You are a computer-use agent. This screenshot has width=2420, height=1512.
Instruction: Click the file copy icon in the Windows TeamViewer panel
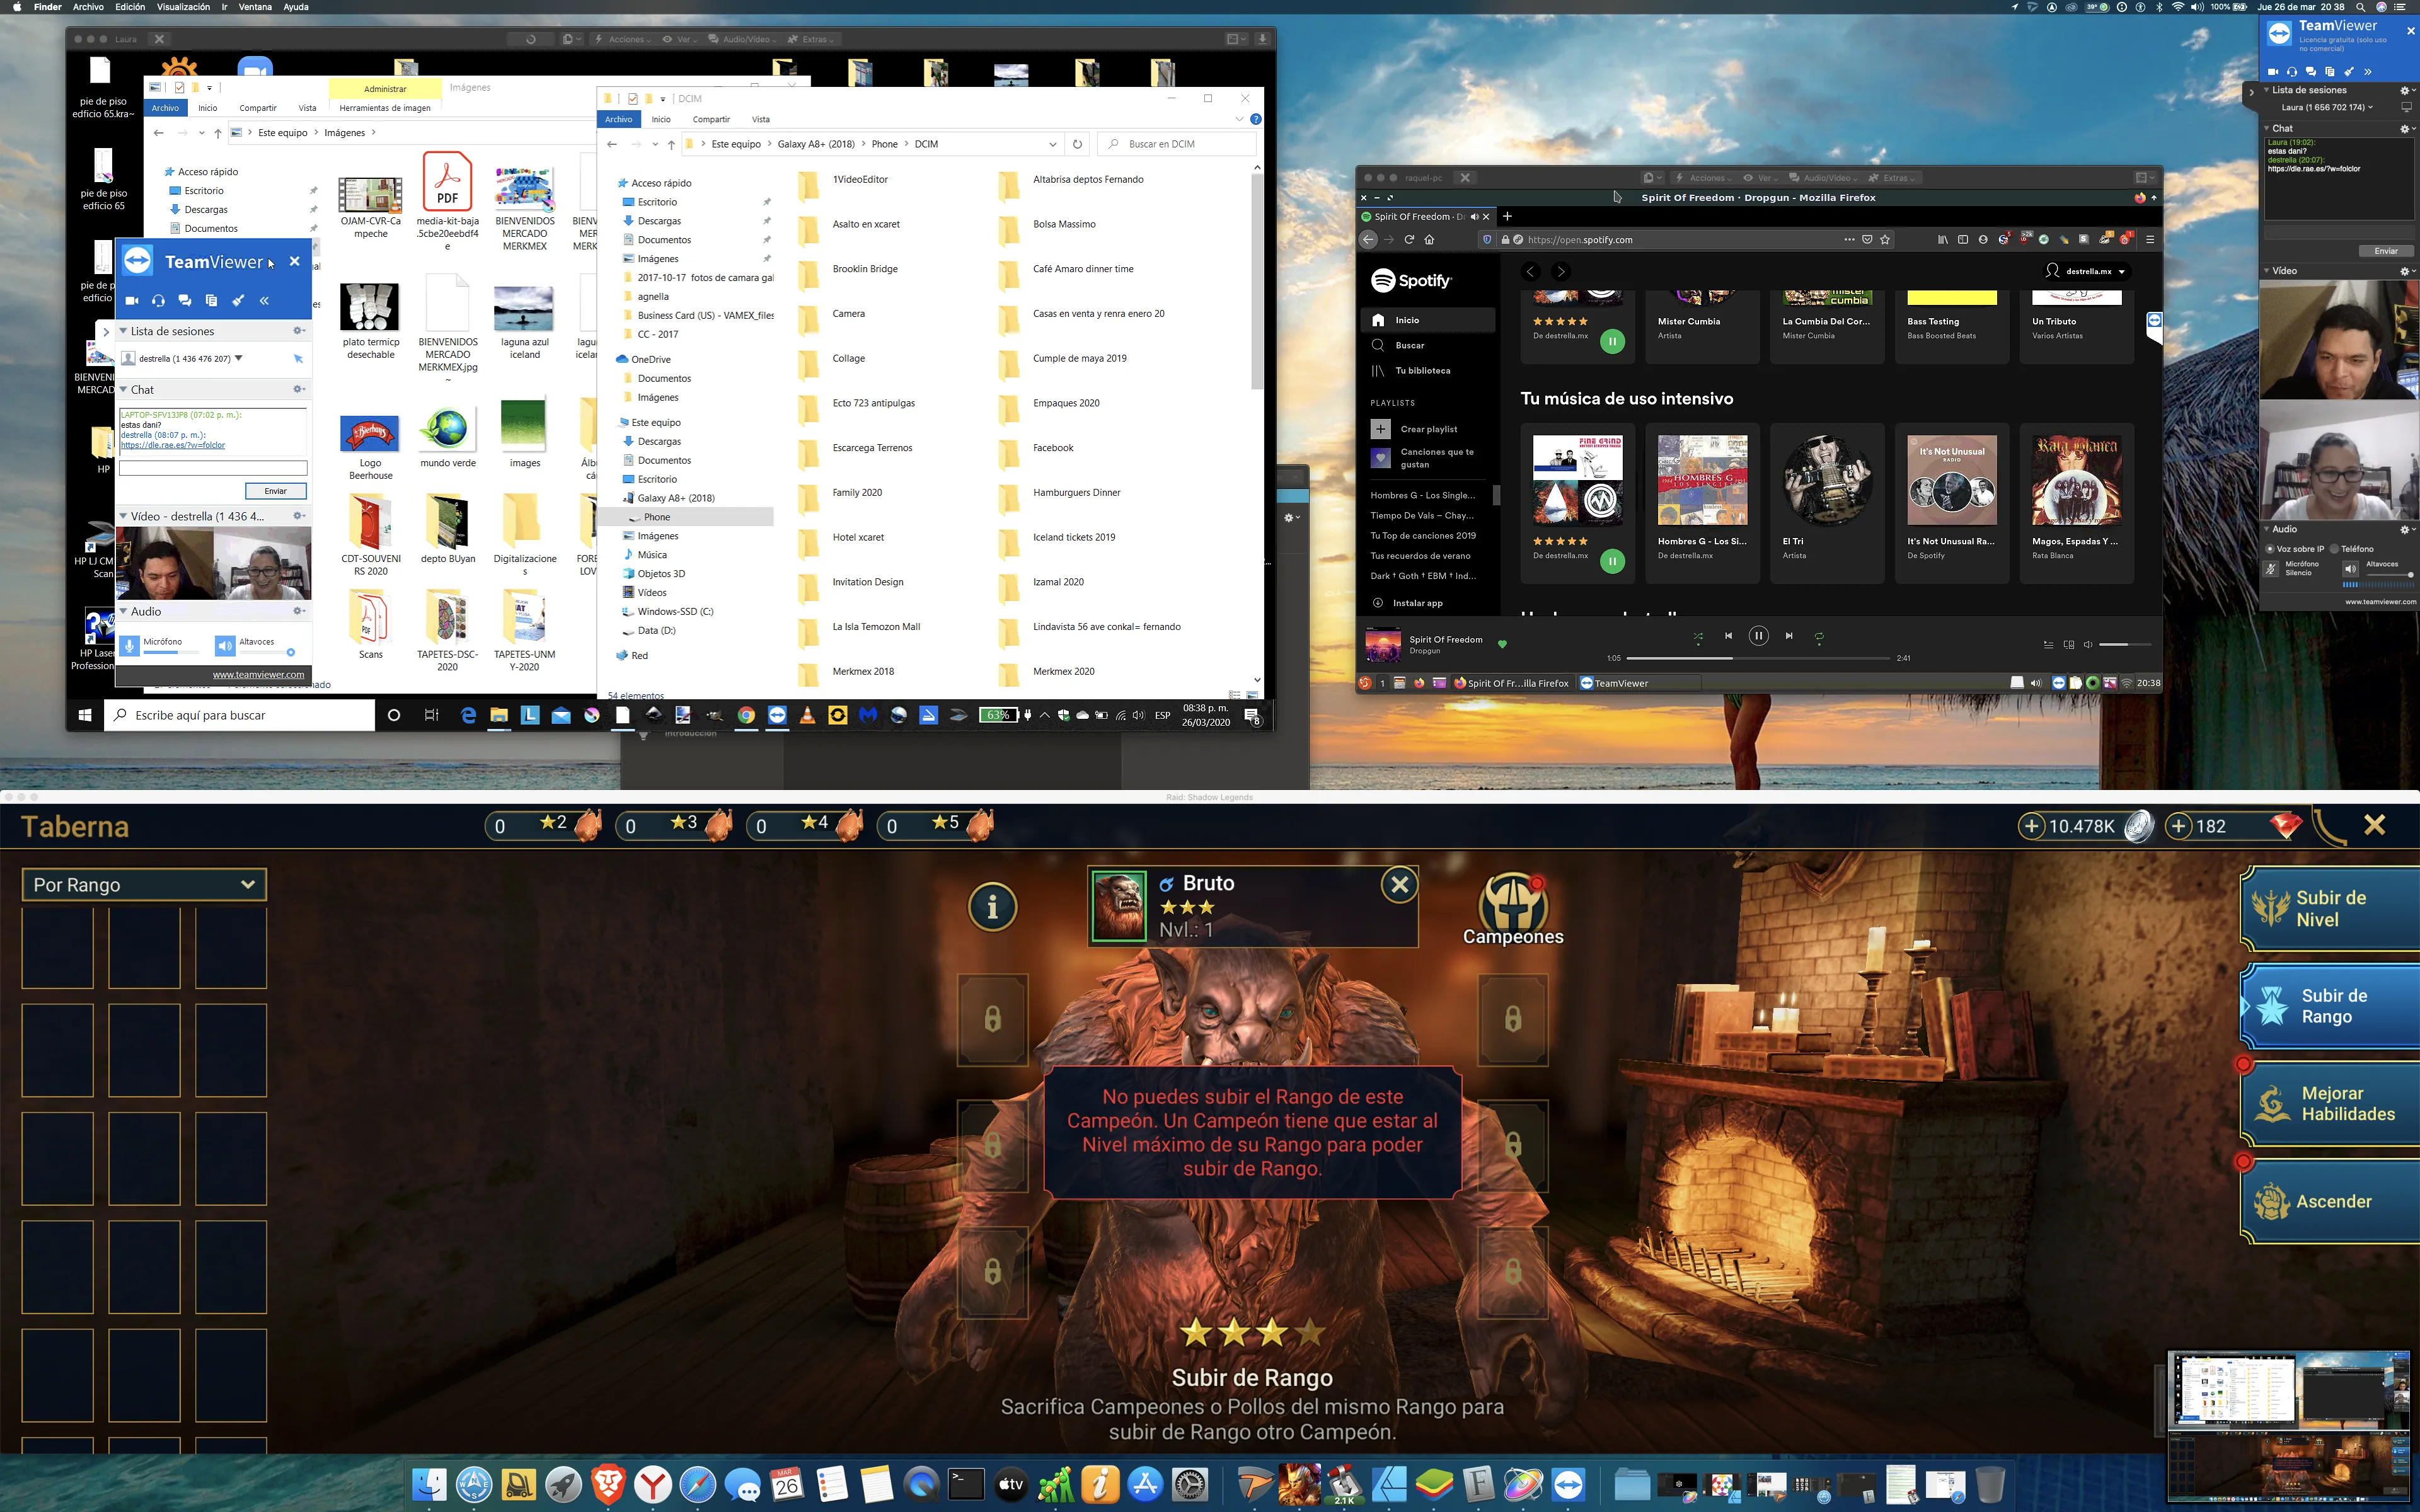tap(211, 300)
